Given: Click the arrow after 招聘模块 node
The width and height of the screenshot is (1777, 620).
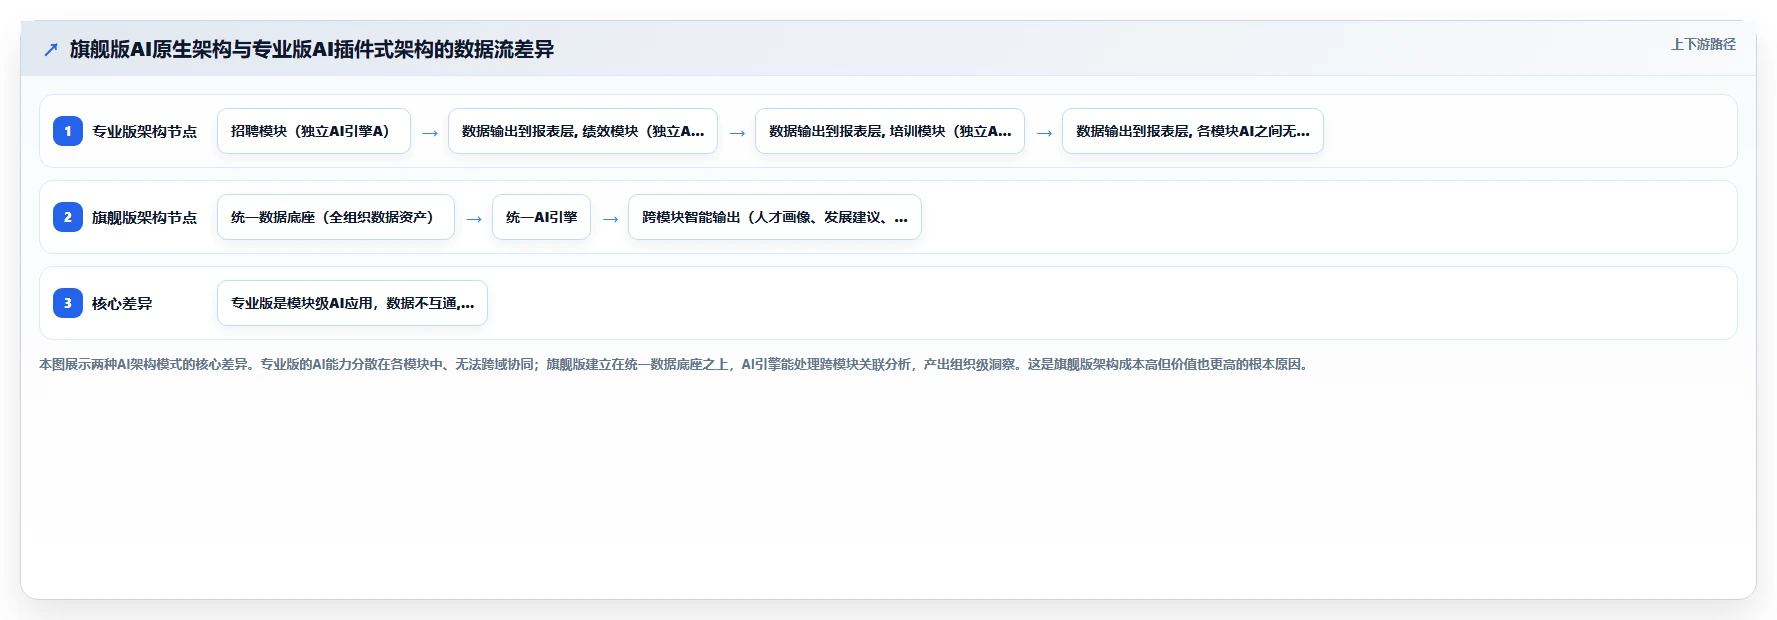Looking at the screenshot, I should 430,132.
